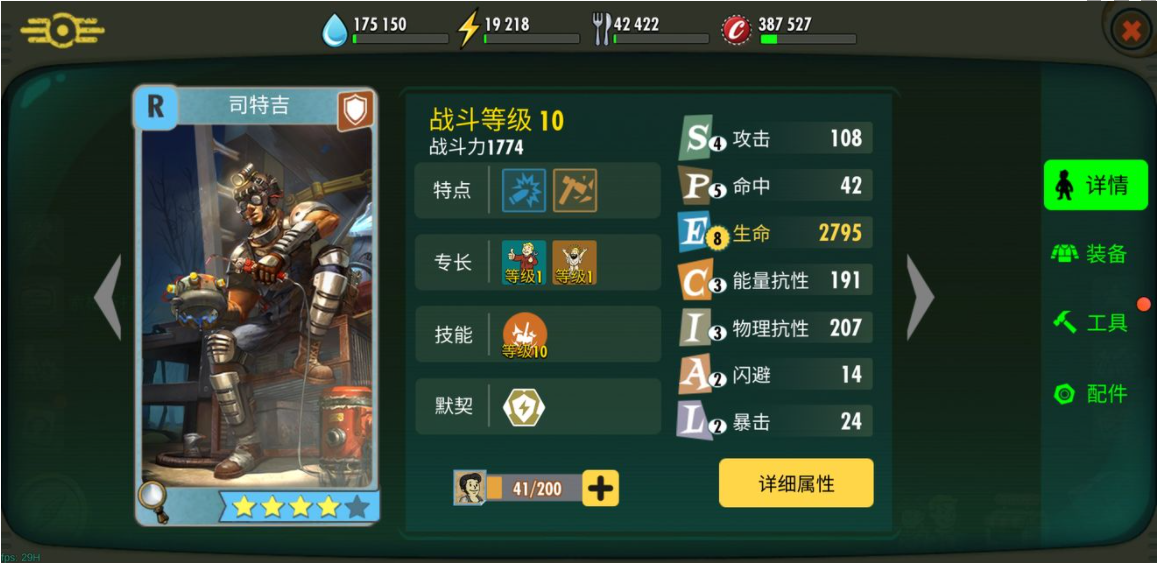Click the 详细属性 button
Screen dimensions: 1157x563
pos(796,483)
